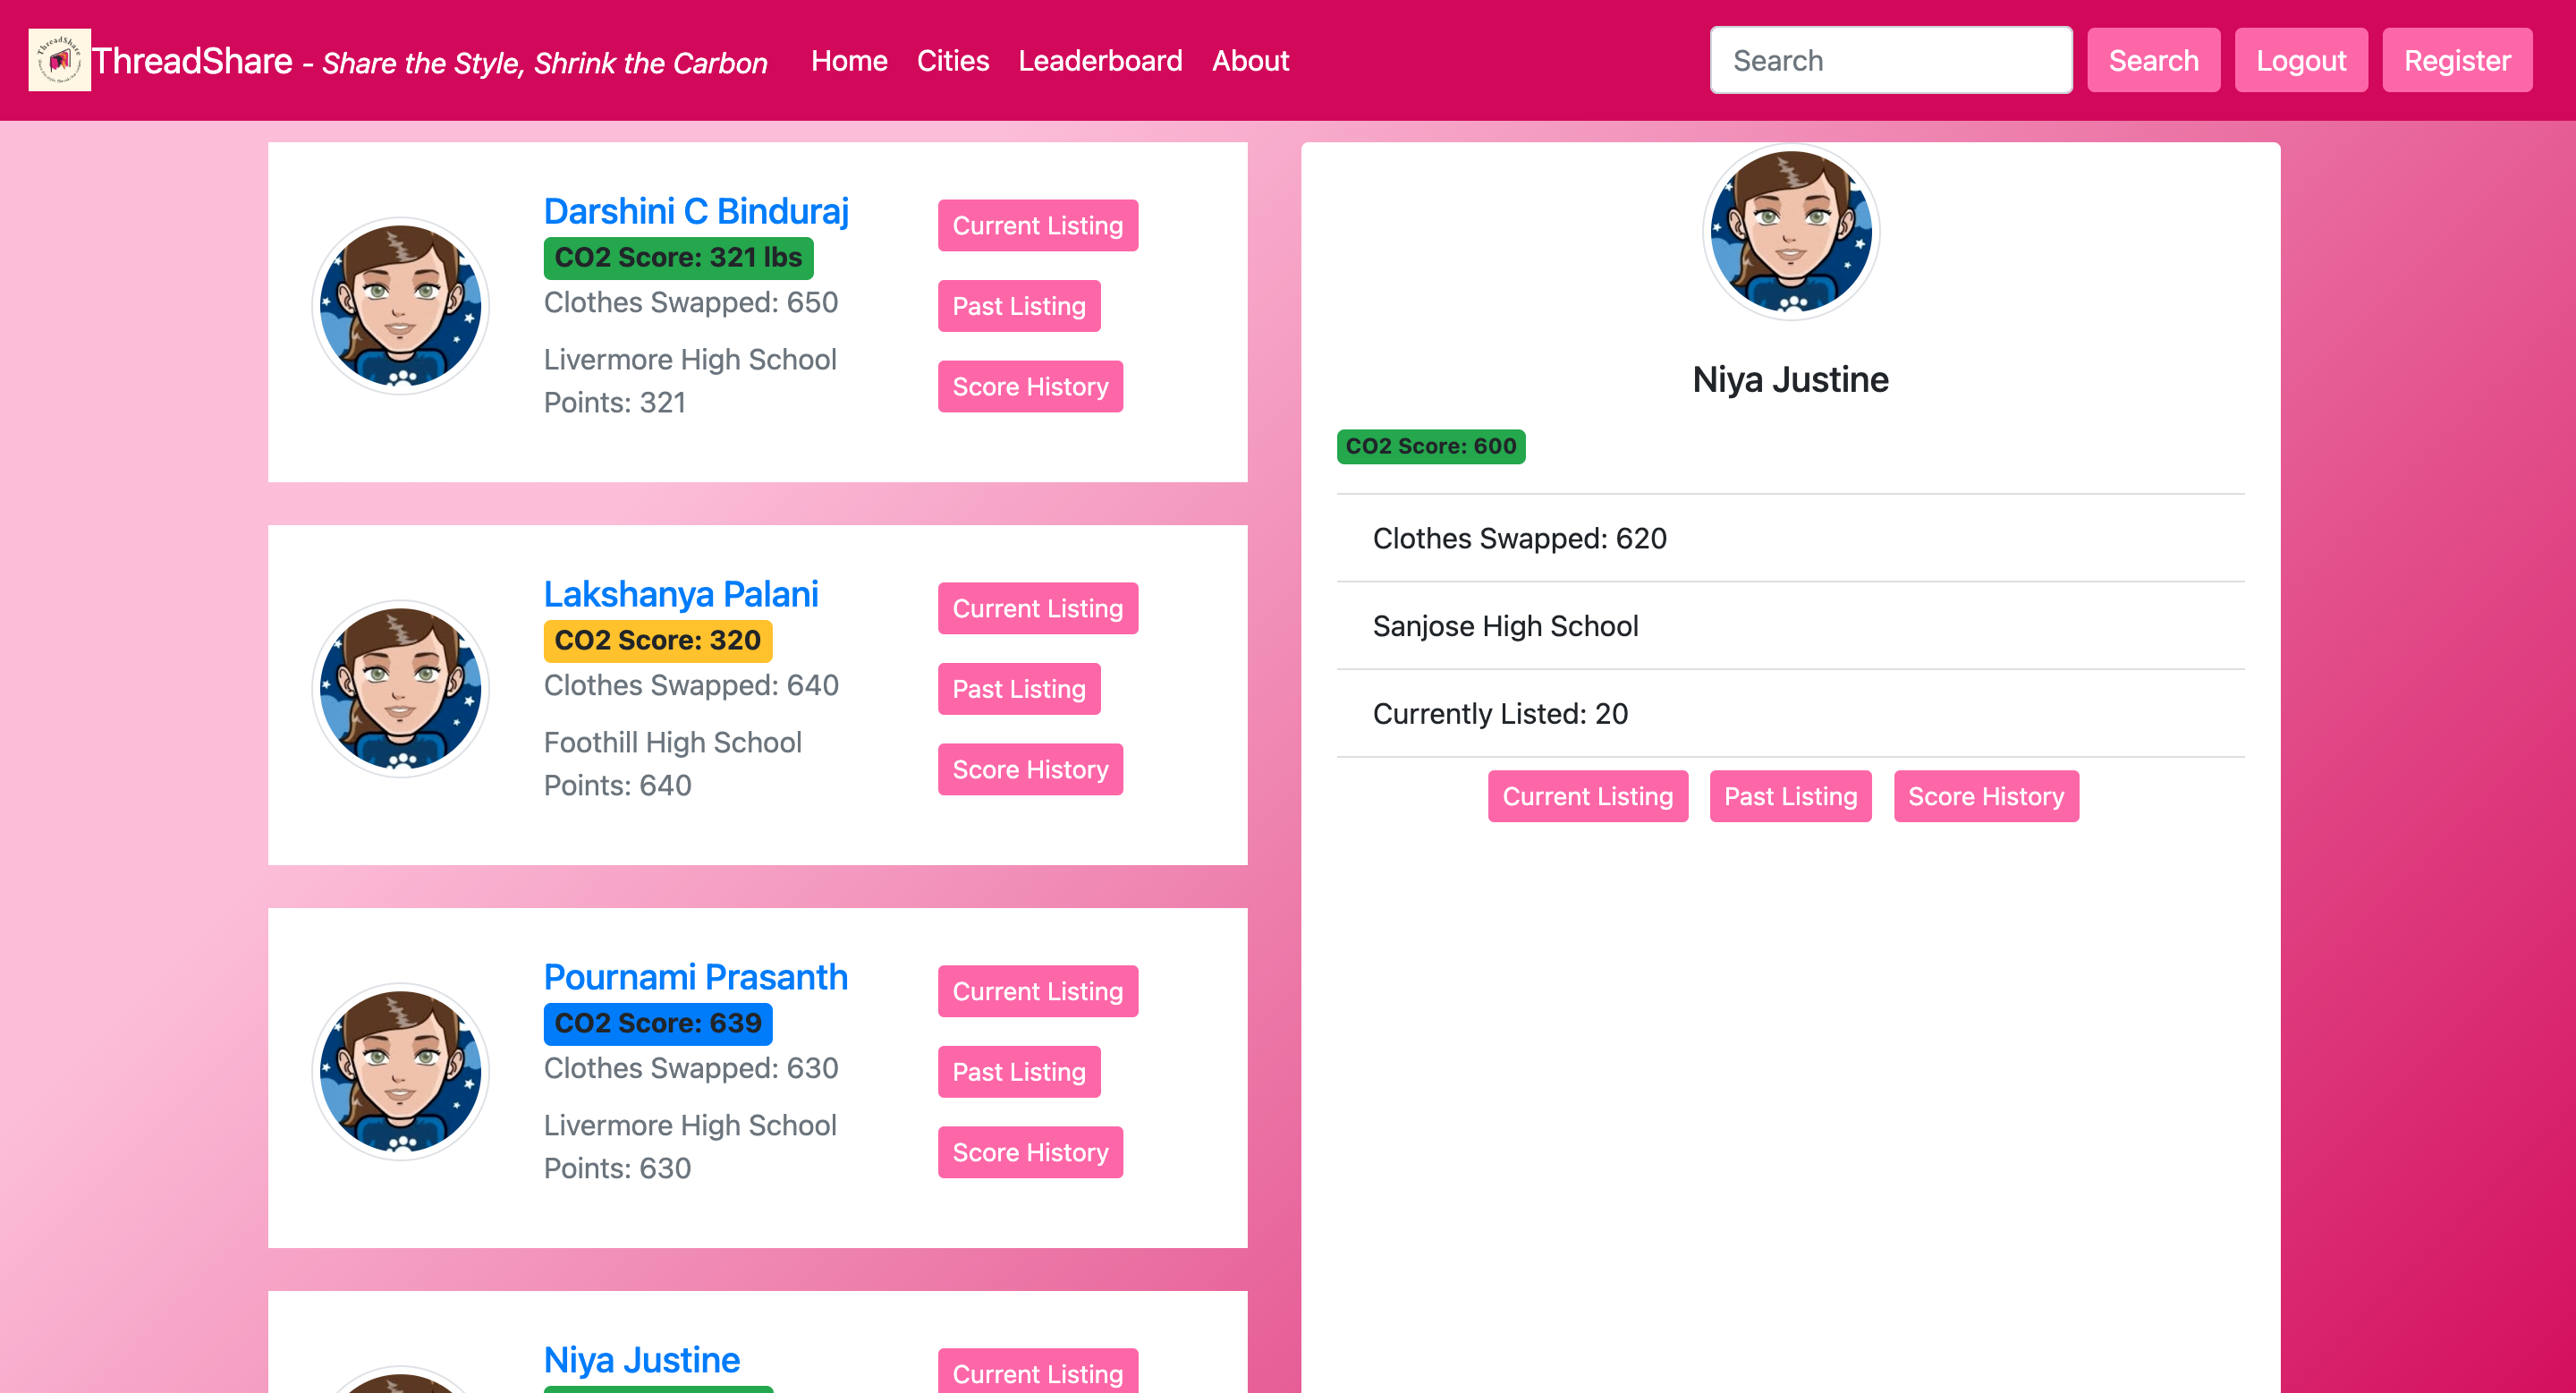Open the Home menu item
The image size is (2576, 1393).
click(849, 61)
